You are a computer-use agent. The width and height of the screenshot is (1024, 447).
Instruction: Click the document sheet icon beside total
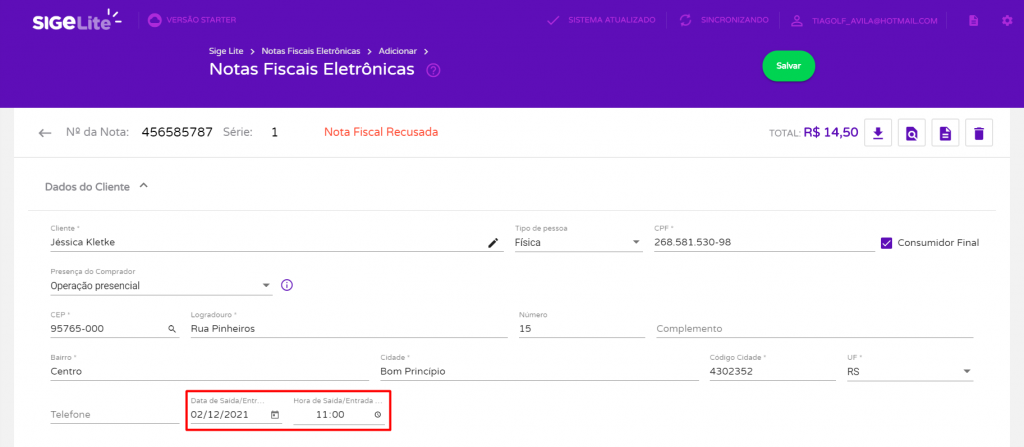pos(945,133)
